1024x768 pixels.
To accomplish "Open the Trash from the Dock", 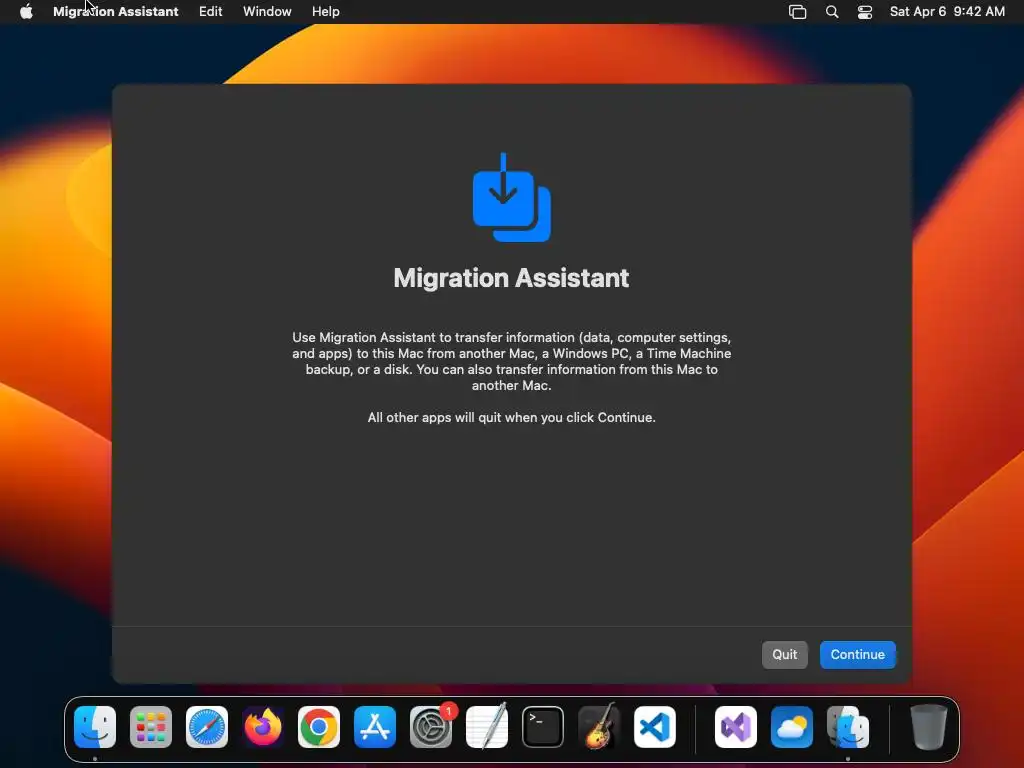I will coord(928,727).
